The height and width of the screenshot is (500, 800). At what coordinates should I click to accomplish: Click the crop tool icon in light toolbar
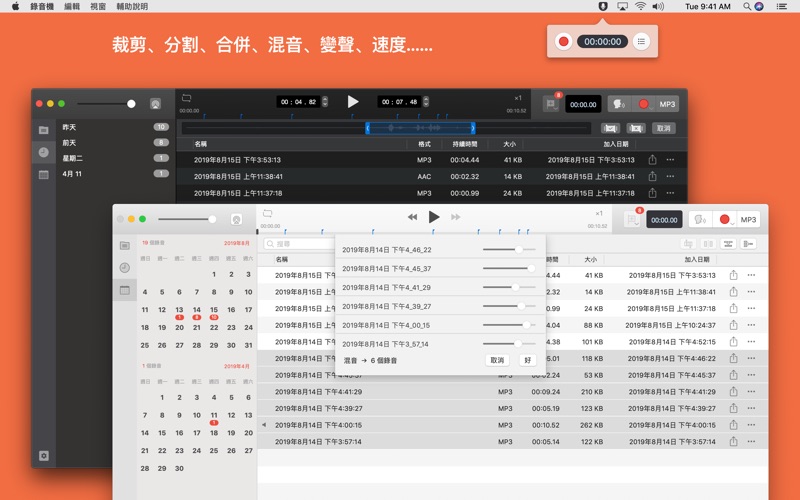coord(688,244)
